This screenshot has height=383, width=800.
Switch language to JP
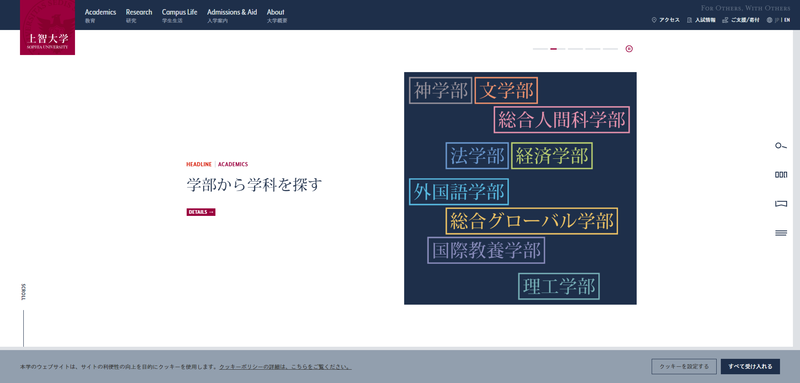click(x=777, y=20)
